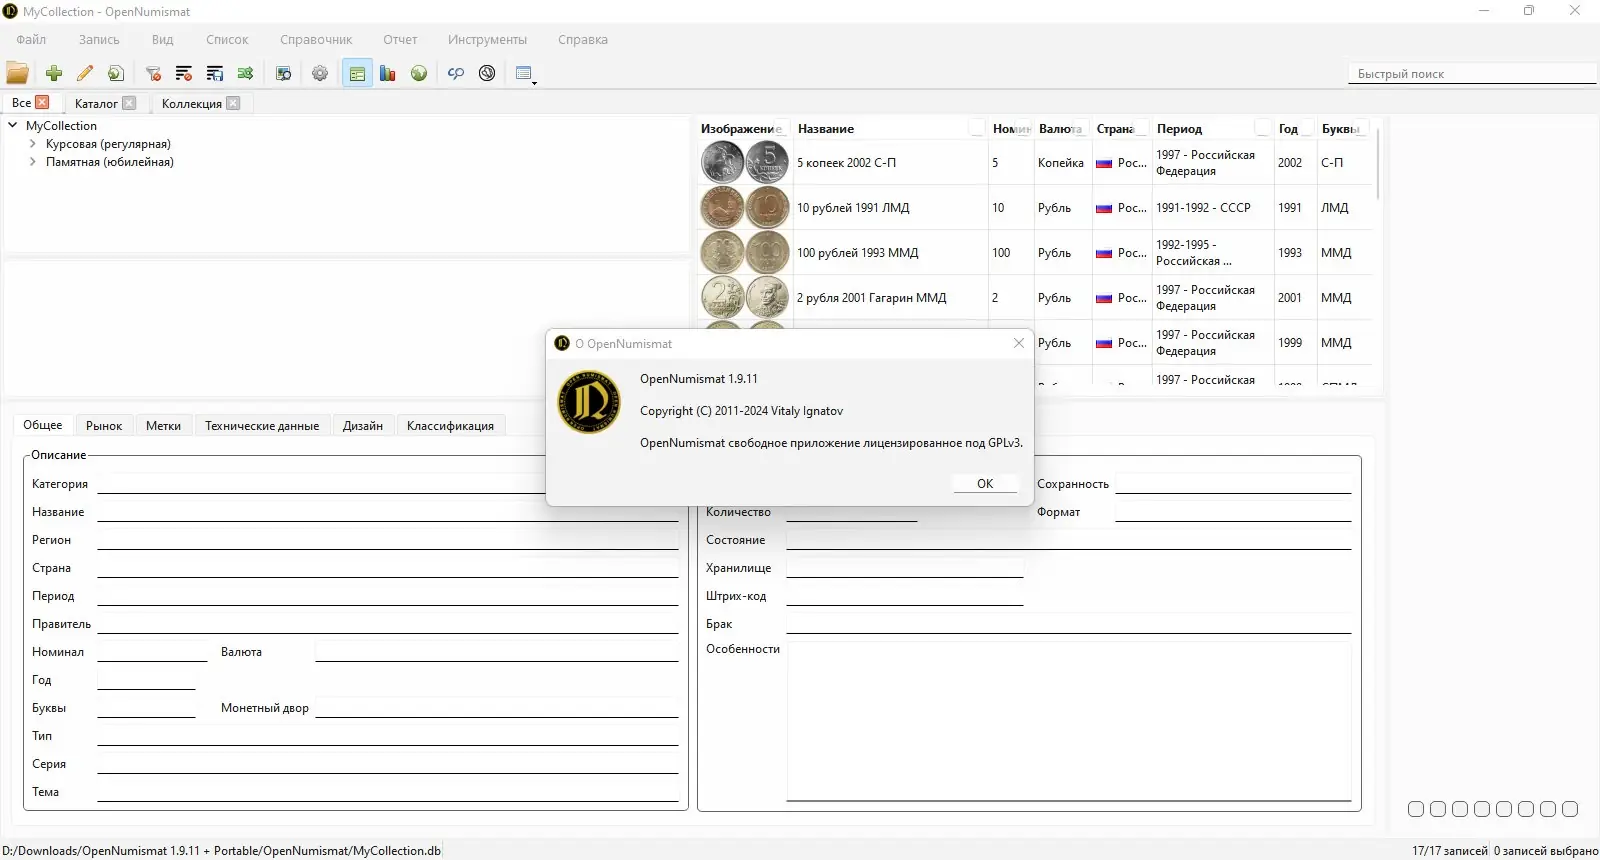Switch to the Технические данные tab
This screenshot has width=1600, height=860.
[x=262, y=426]
